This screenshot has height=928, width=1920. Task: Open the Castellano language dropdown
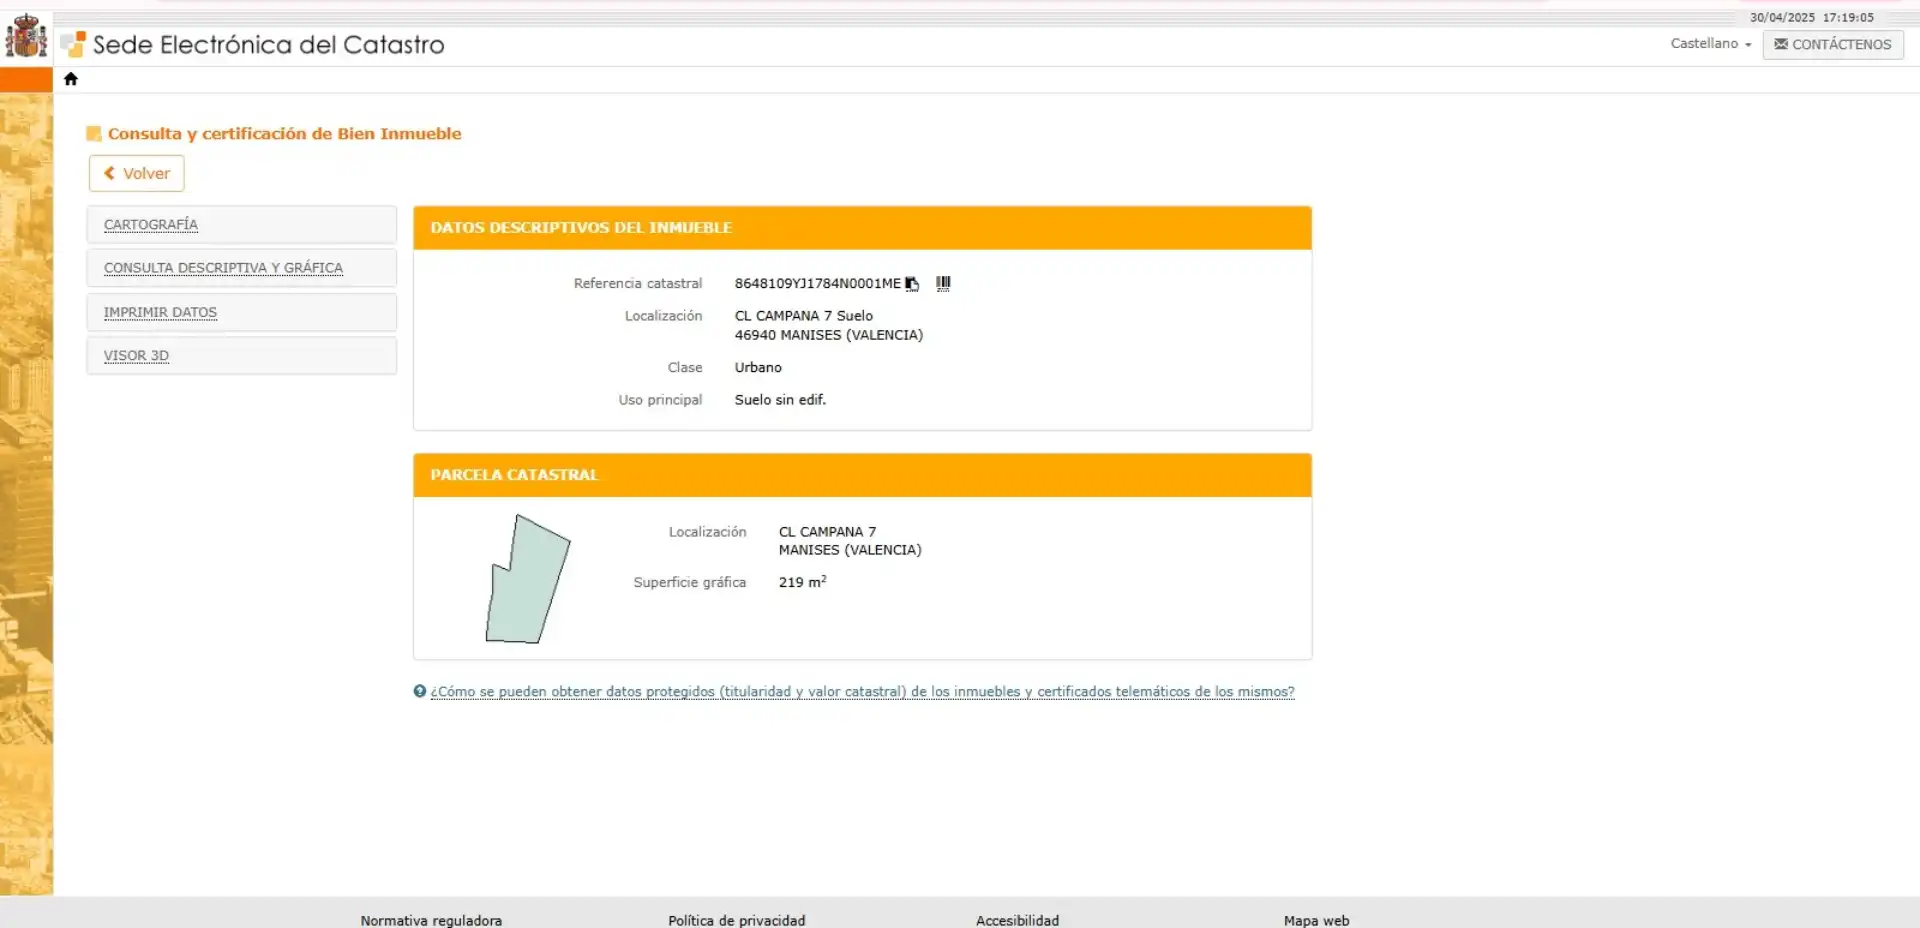click(1711, 44)
